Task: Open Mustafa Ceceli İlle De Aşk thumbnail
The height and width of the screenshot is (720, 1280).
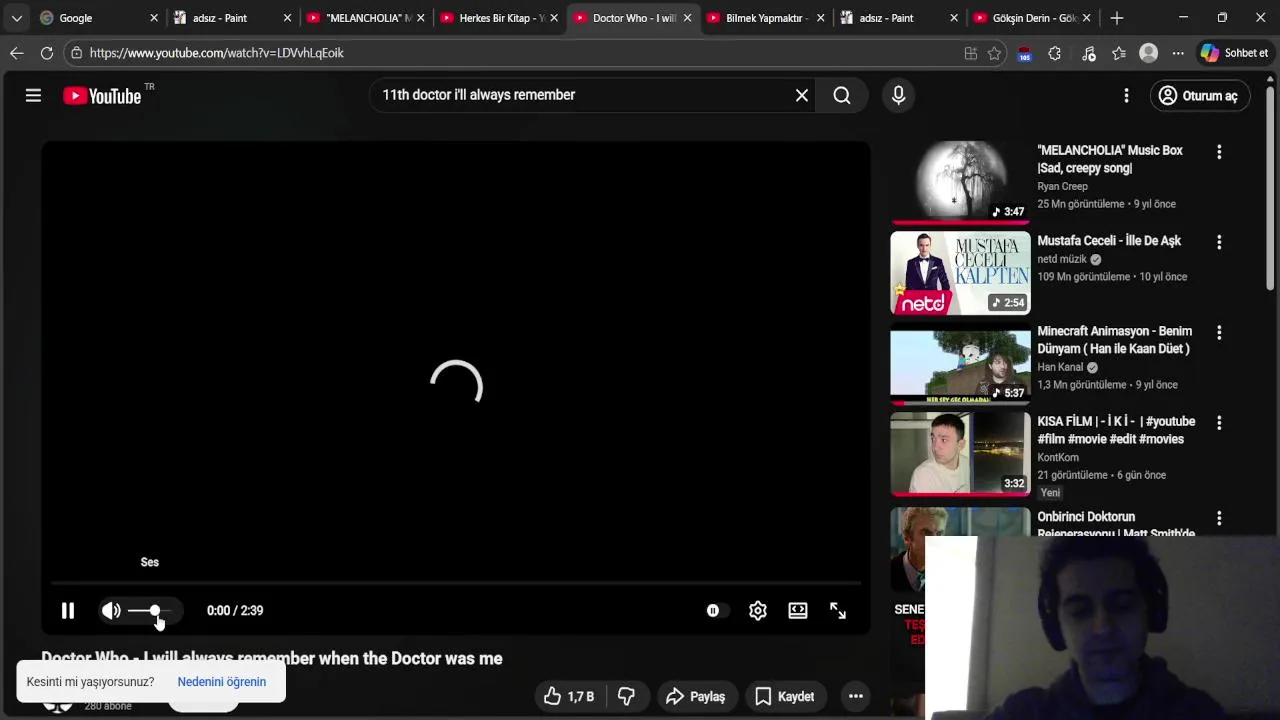Action: pos(960,273)
